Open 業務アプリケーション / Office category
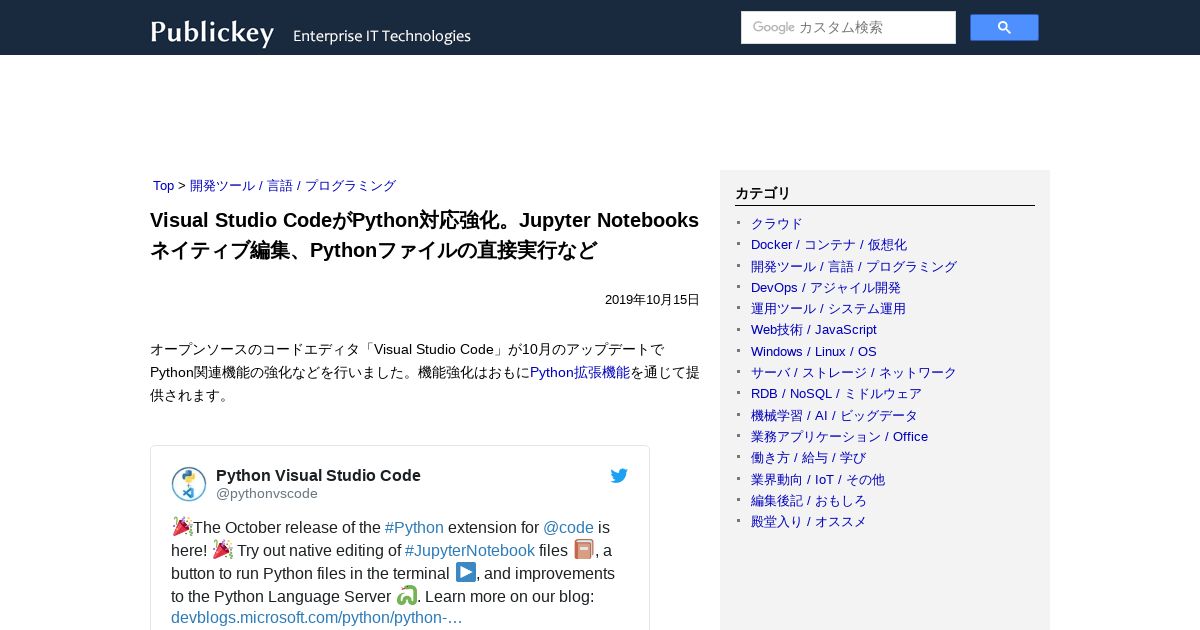Image resolution: width=1200 pixels, height=630 pixels. [839, 437]
